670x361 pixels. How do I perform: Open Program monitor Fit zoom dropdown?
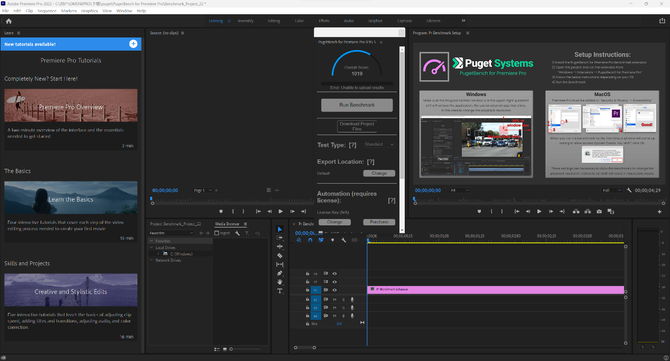[x=459, y=190]
